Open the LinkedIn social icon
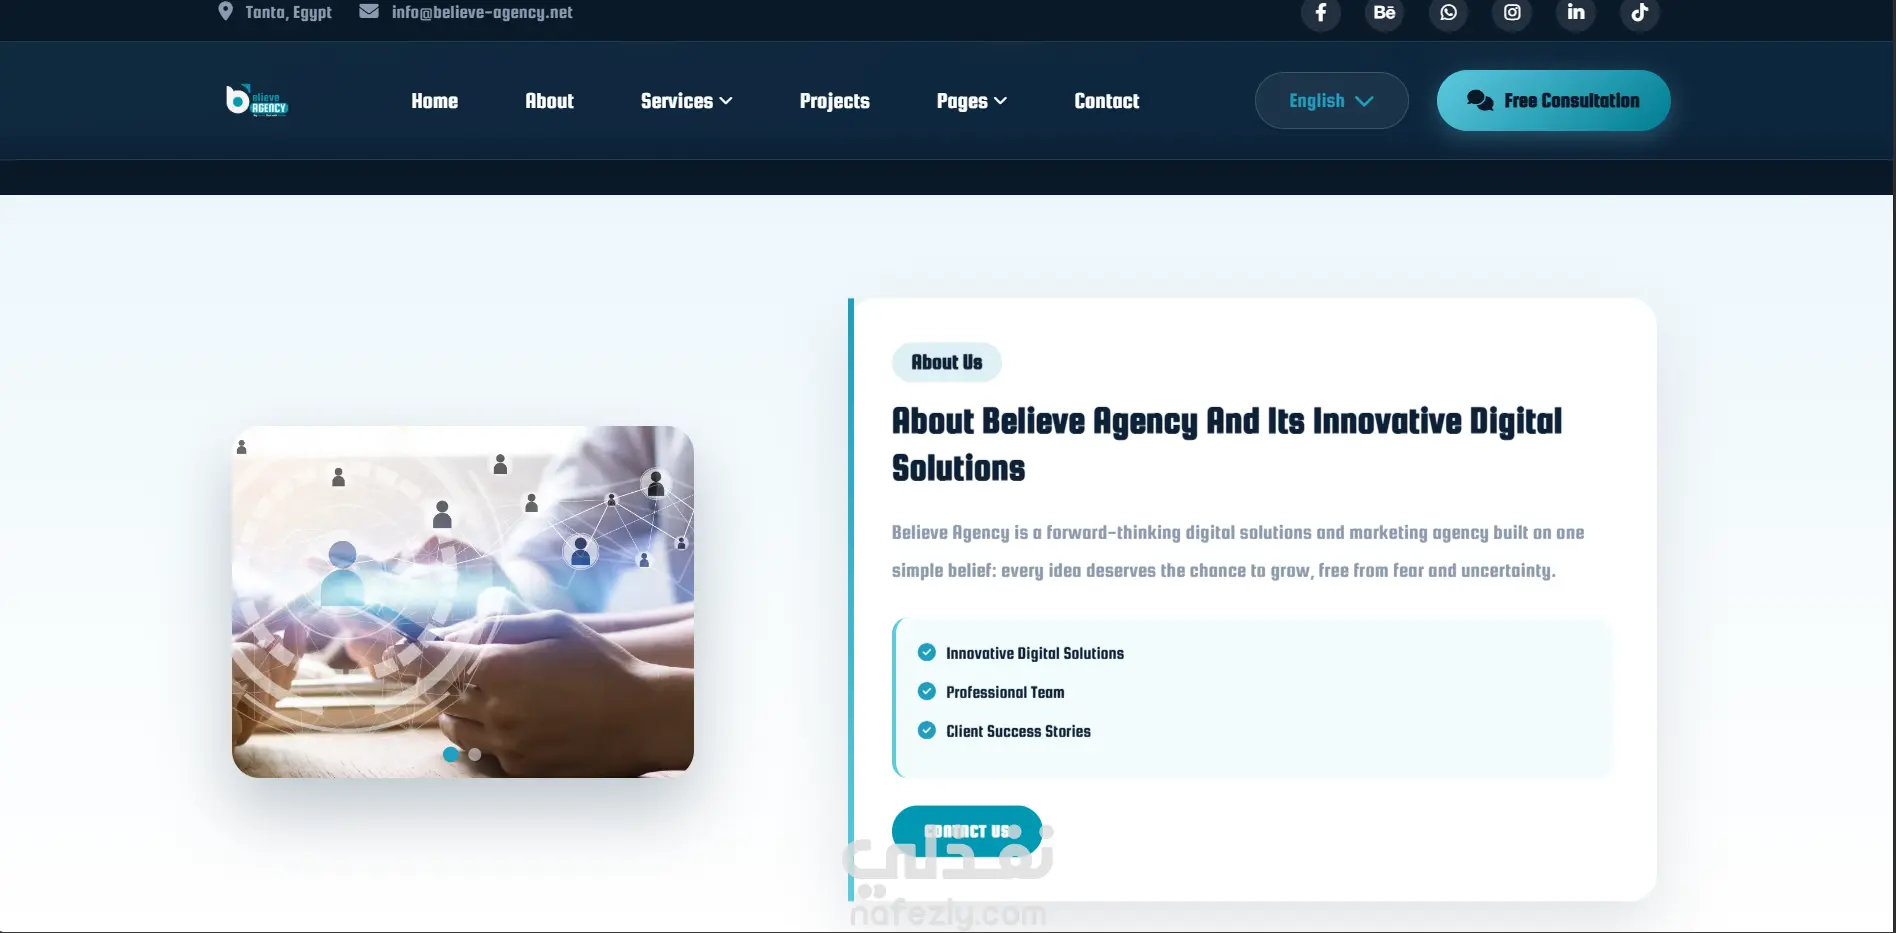Image resolution: width=1896 pixels, height=933 pixels. click(1576, 13)
